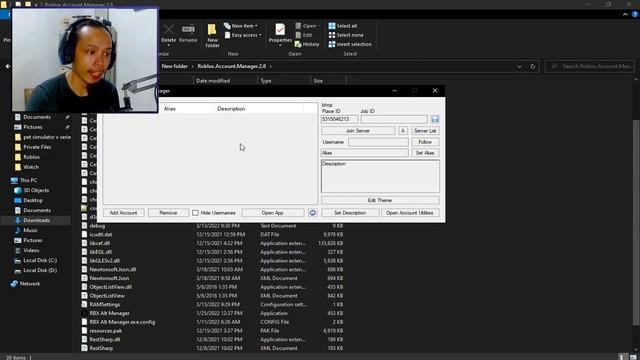Click the Join Server button
This screenshot has height=360, width=640.
[x=358, y=131]
